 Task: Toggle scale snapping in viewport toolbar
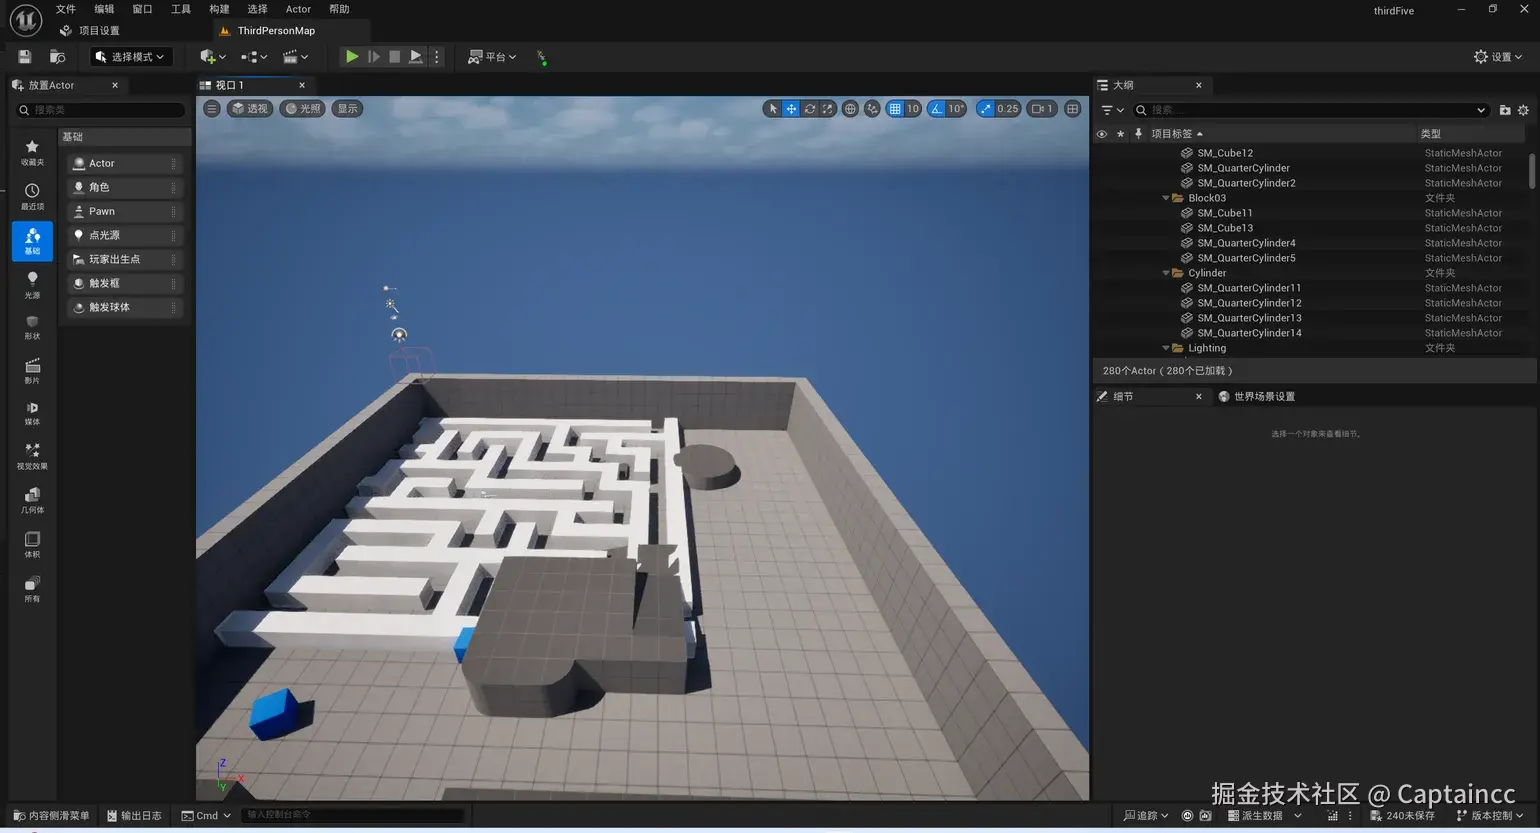point(986,109)
